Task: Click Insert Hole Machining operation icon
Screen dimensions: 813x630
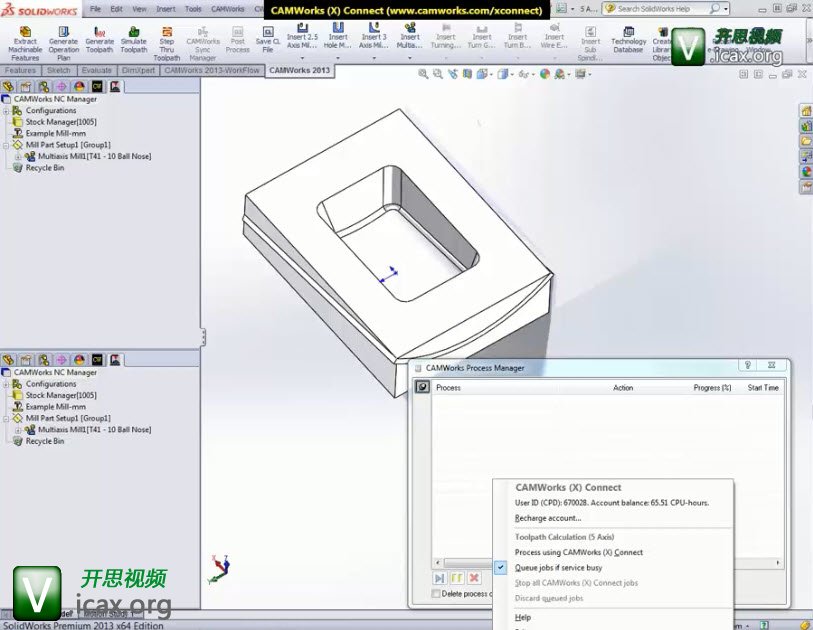Action: pos(338,27)
